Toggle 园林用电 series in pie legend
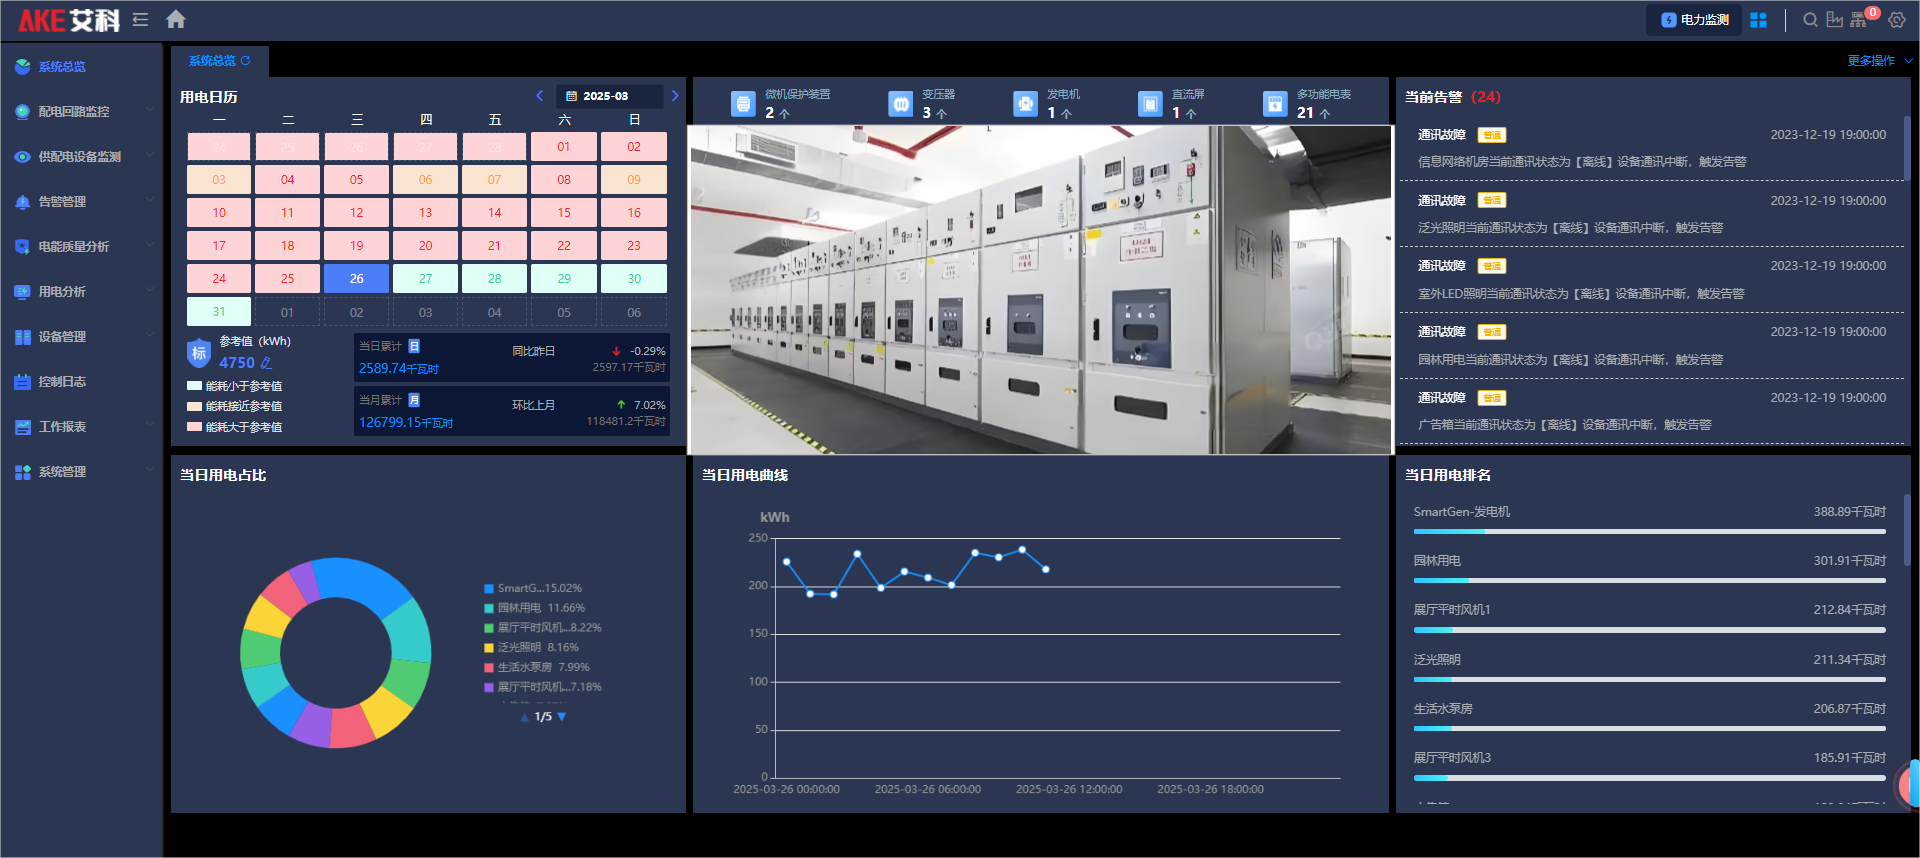This screenshot has height=858, width=1920. [x=534, y=608]
